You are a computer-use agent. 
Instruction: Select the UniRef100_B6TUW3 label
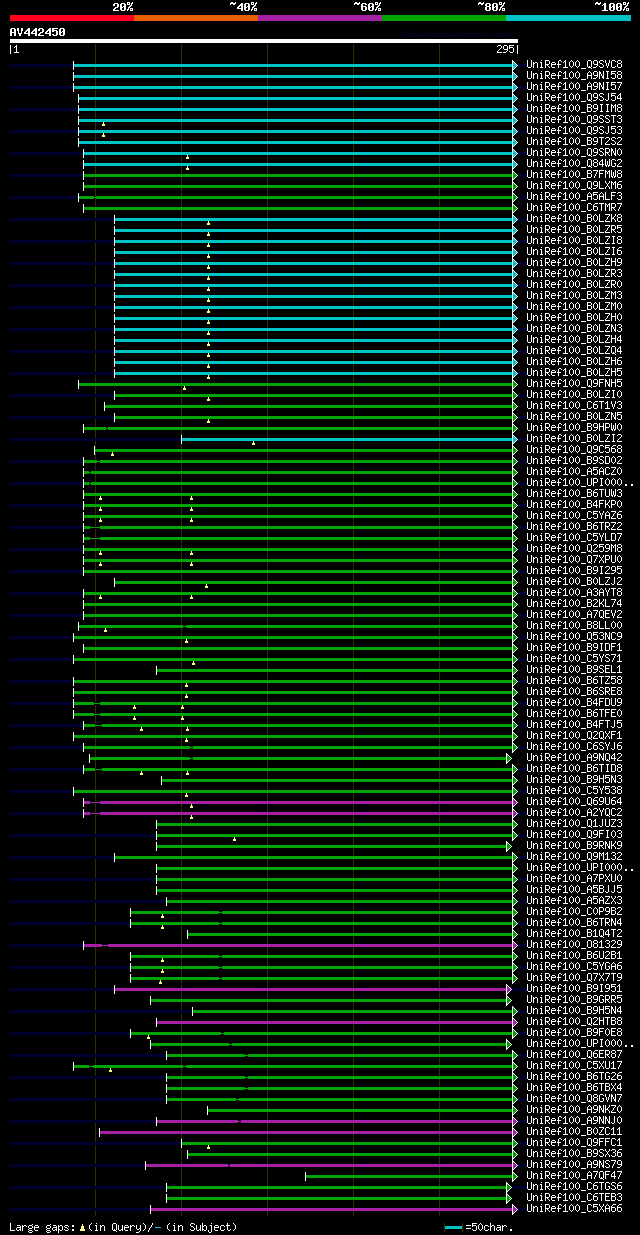pos(574,493)
